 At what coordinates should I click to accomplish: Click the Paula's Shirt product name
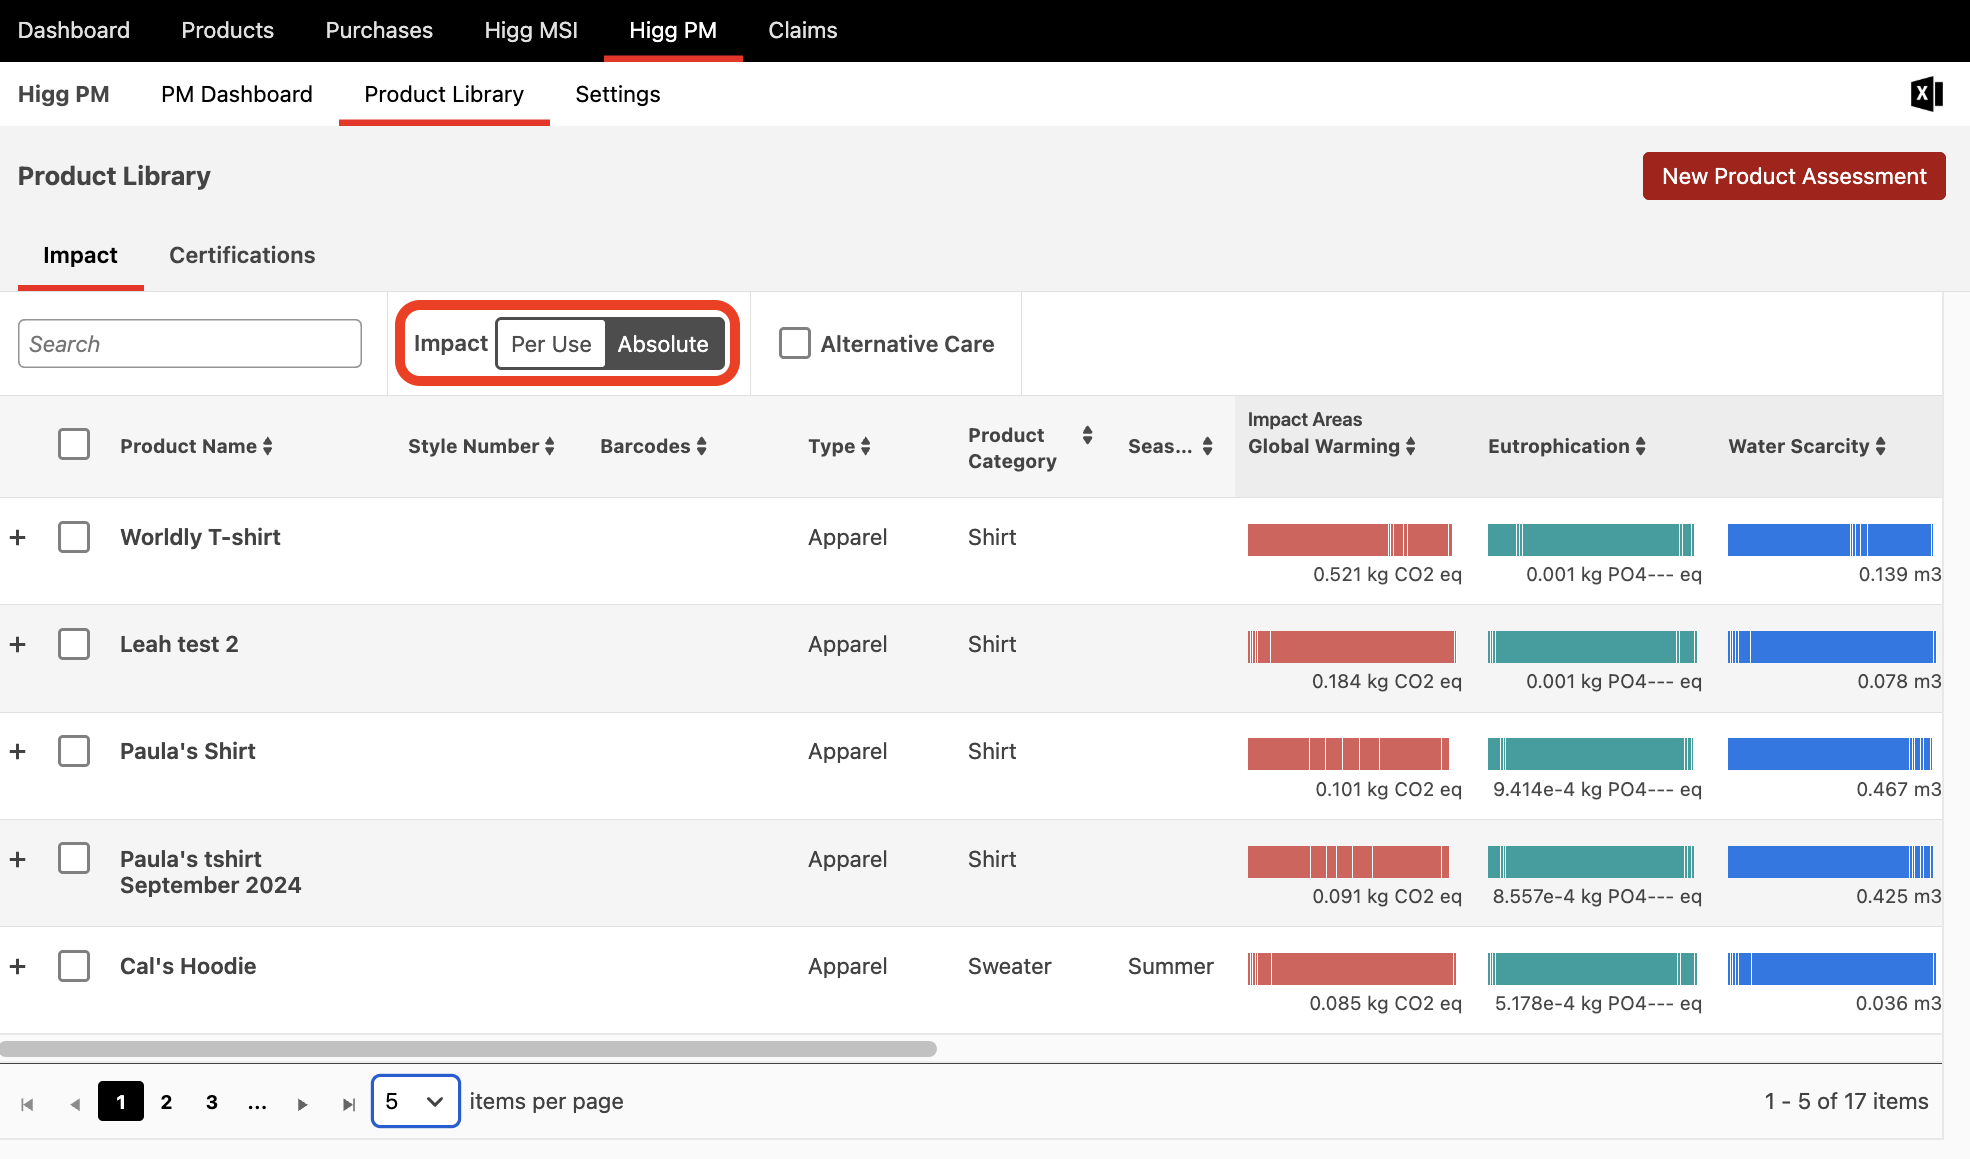tap(188, 751)
